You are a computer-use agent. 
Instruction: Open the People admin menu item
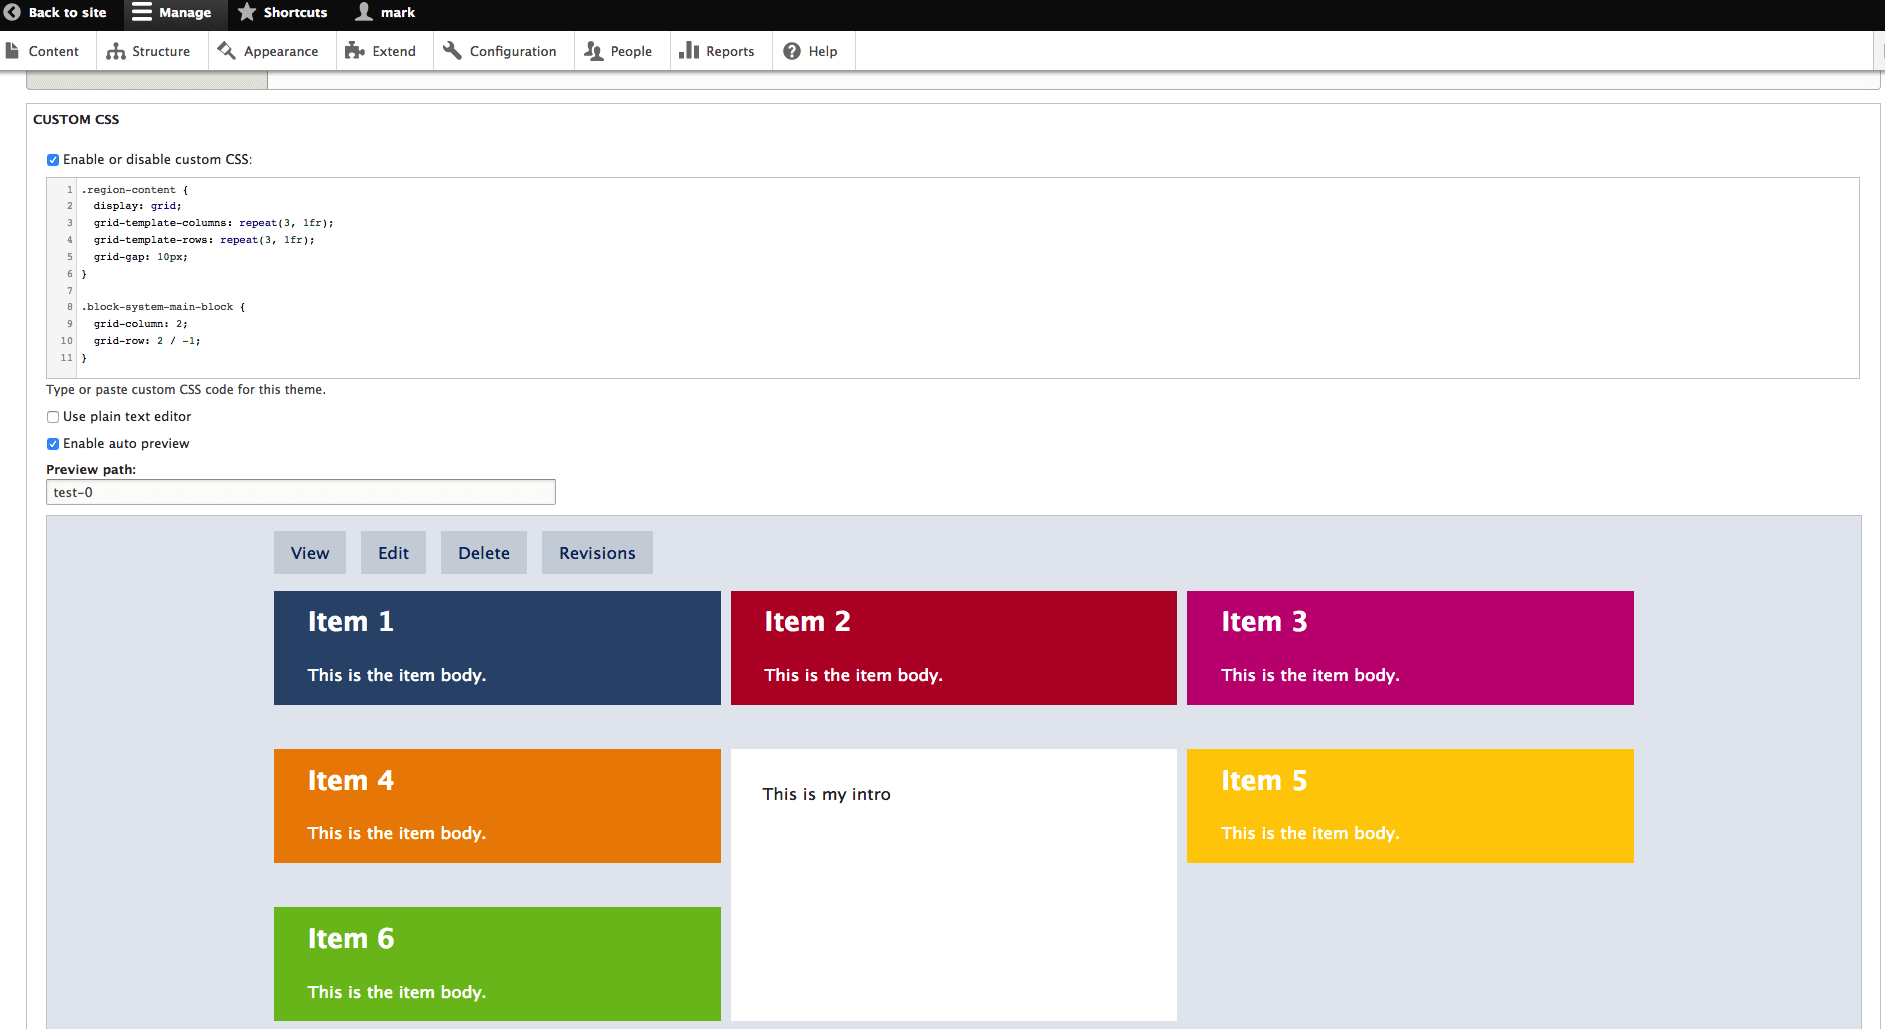point(630,51)
